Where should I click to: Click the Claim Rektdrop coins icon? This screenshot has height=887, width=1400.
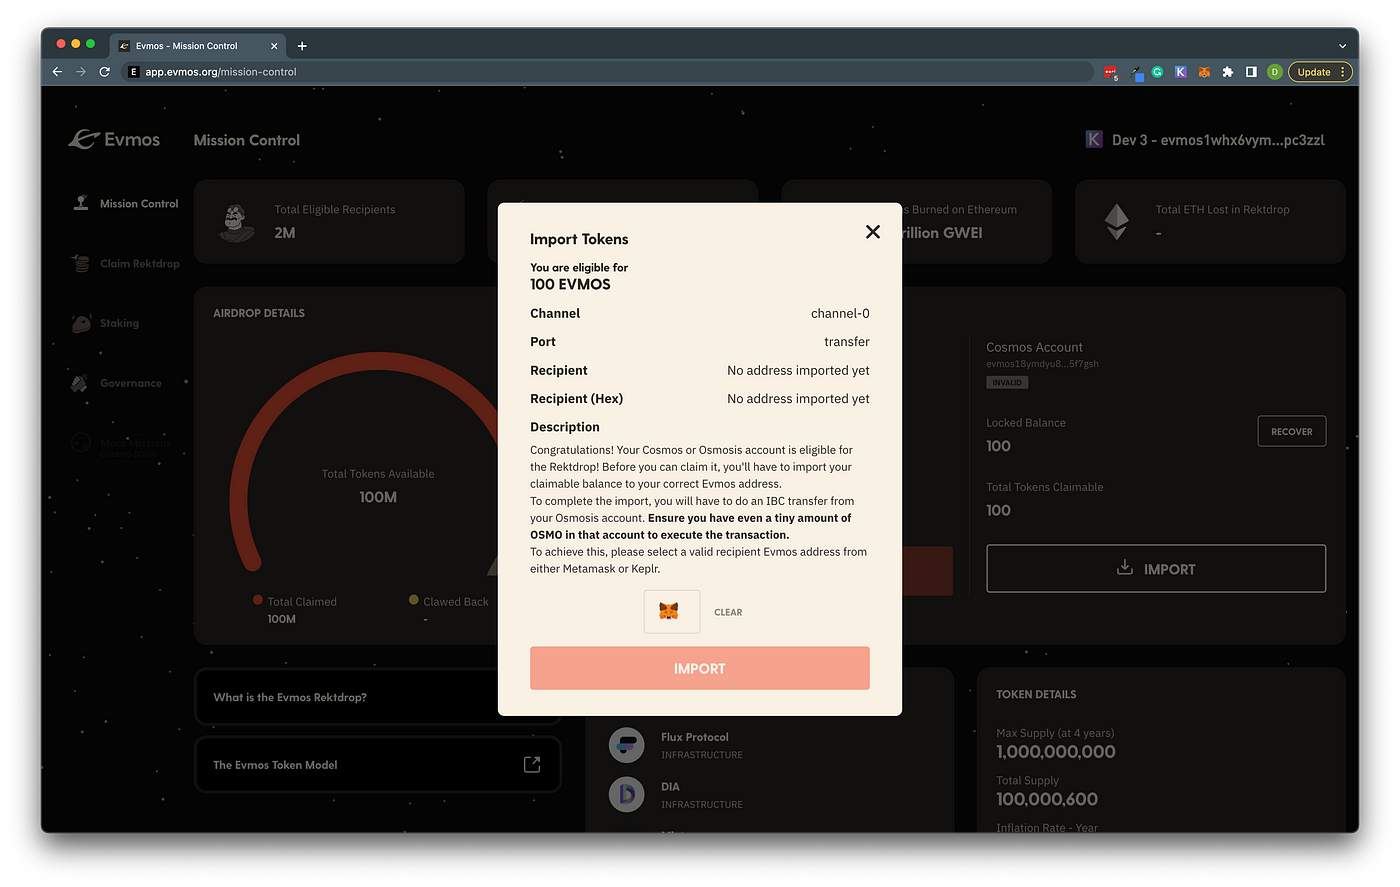[81, 263]
